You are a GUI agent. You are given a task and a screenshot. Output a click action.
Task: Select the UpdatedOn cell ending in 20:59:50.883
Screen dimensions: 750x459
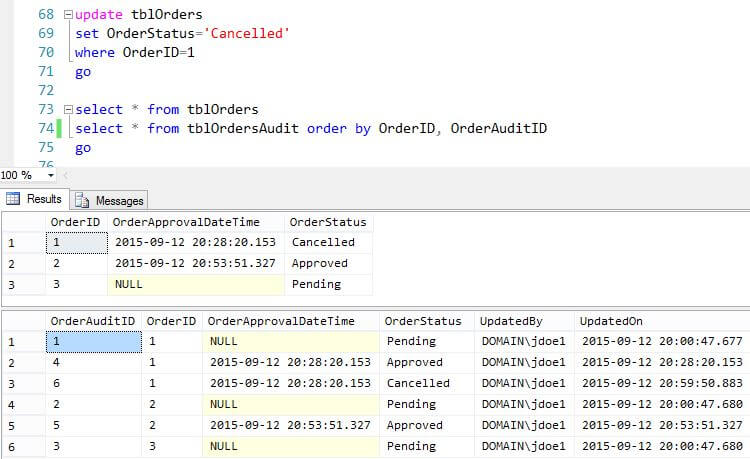662,383
